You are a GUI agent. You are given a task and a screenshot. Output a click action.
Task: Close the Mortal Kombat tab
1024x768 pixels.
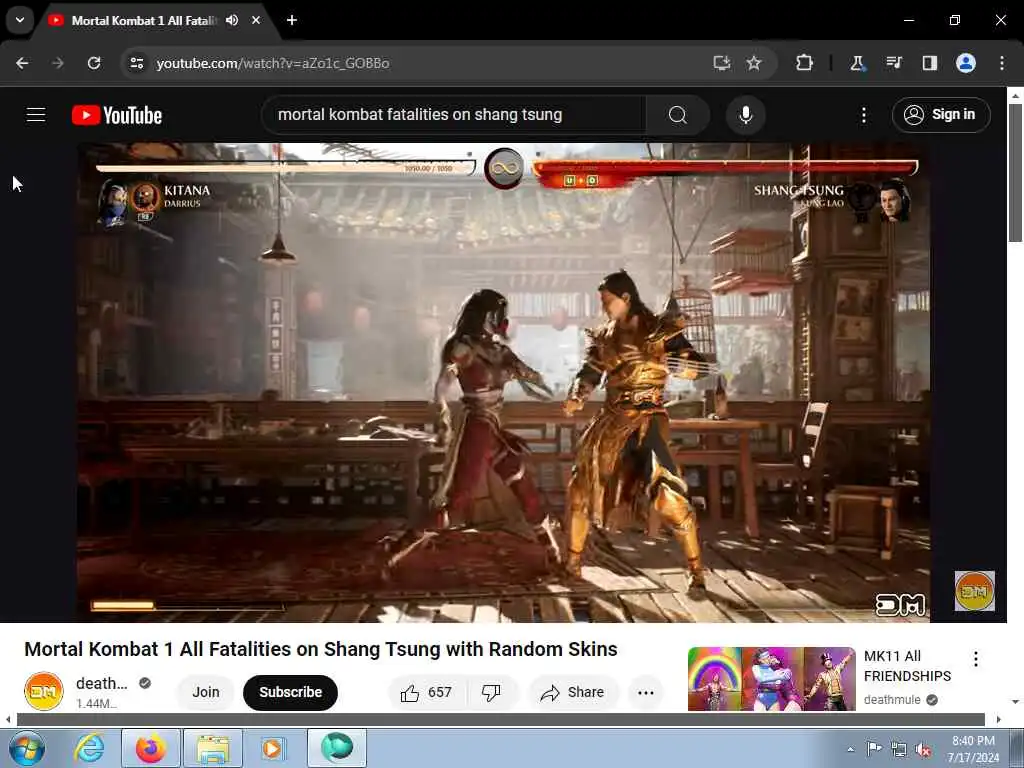point(256,20)
